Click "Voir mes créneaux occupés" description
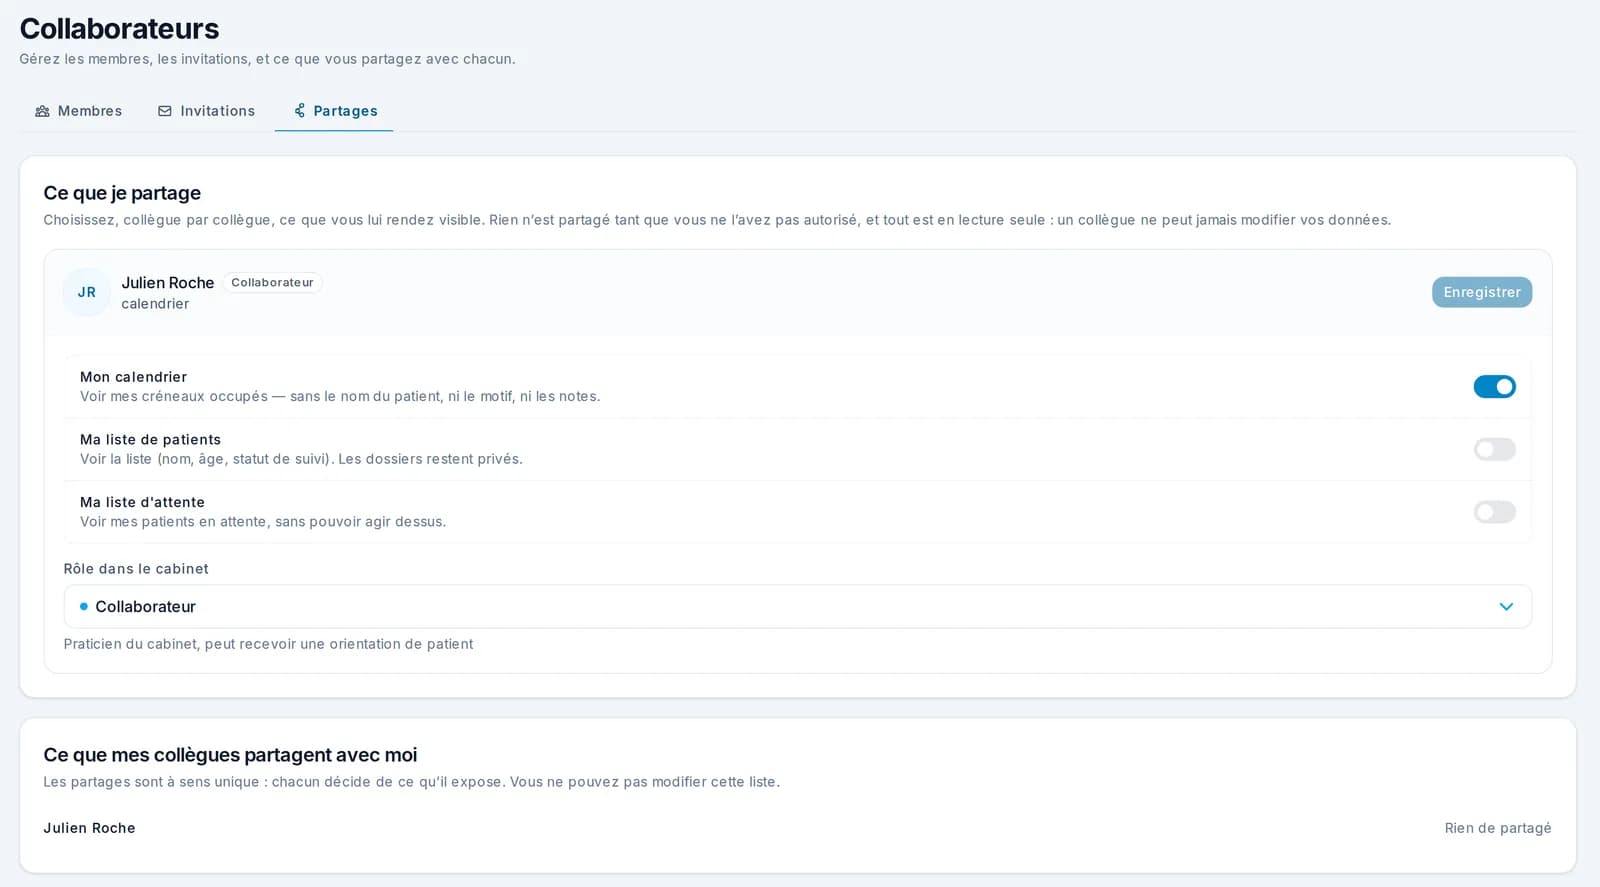The width and height of the screenshot is (1600, 887). (x=340, y=397)
